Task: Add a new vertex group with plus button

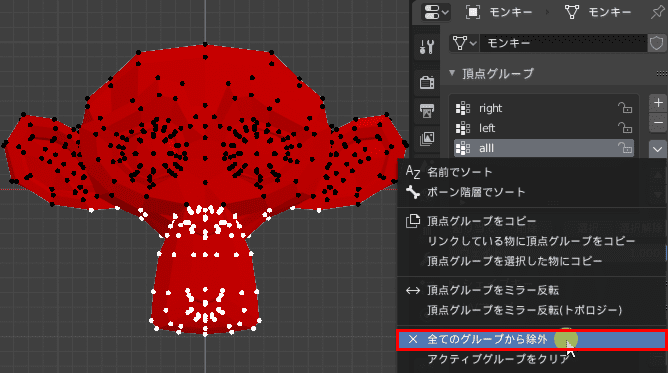Action: coord(658,103)
